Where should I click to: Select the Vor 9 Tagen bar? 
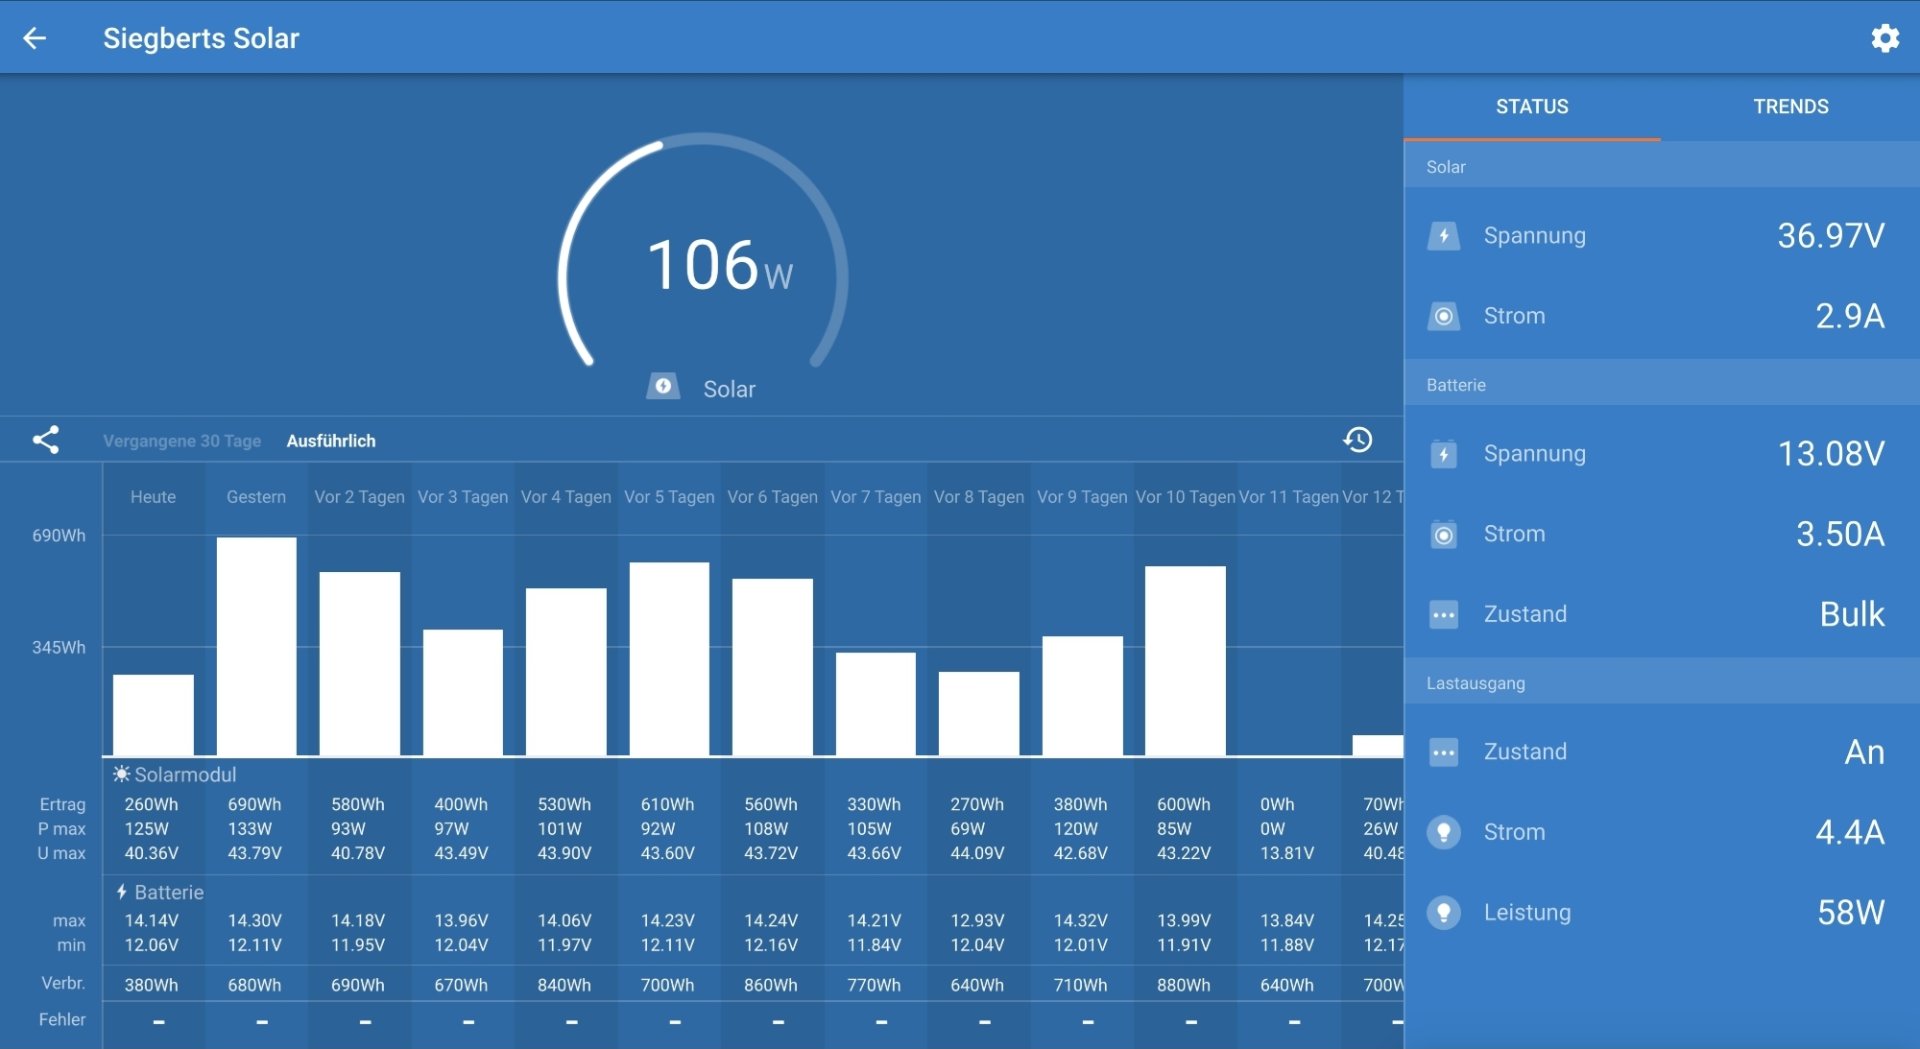click(x=1082, y=696)
